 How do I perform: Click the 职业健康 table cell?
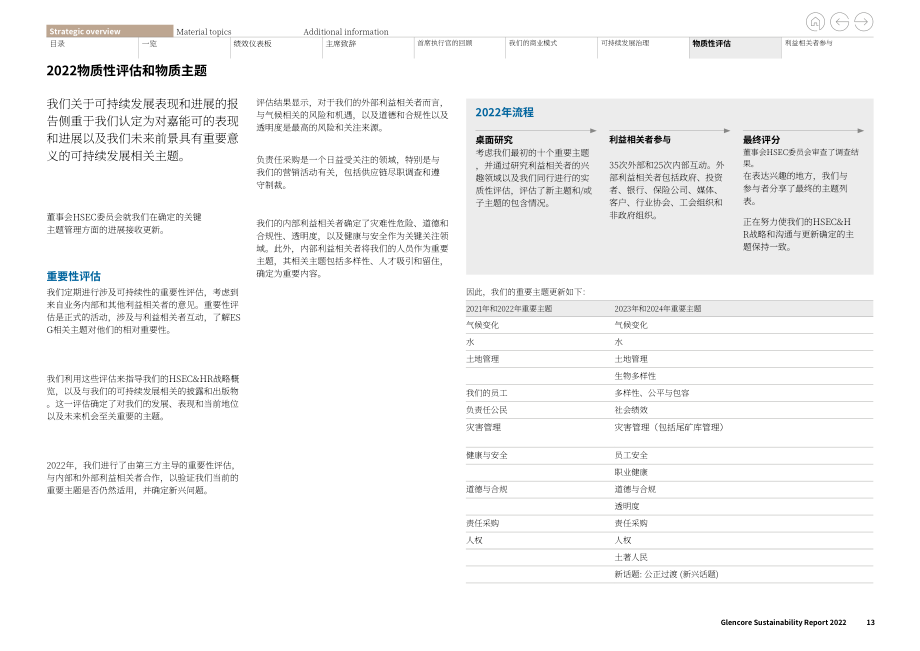point(631,472)
